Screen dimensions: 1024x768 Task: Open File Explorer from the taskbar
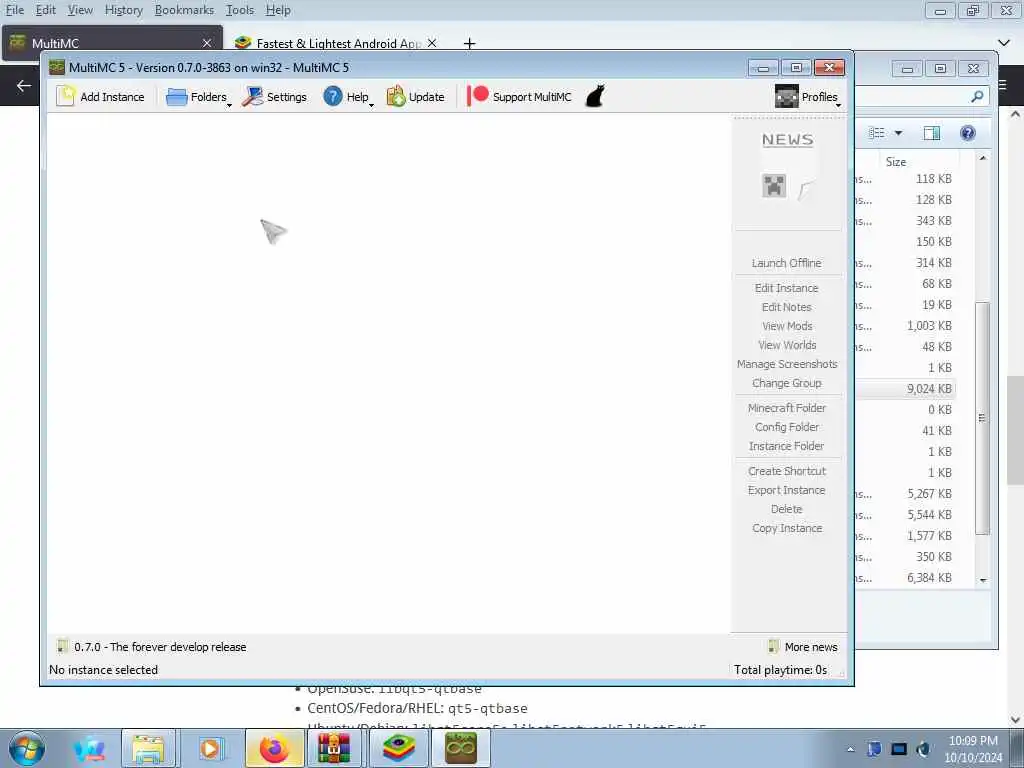pyautogui.click(x=148, y=748)
